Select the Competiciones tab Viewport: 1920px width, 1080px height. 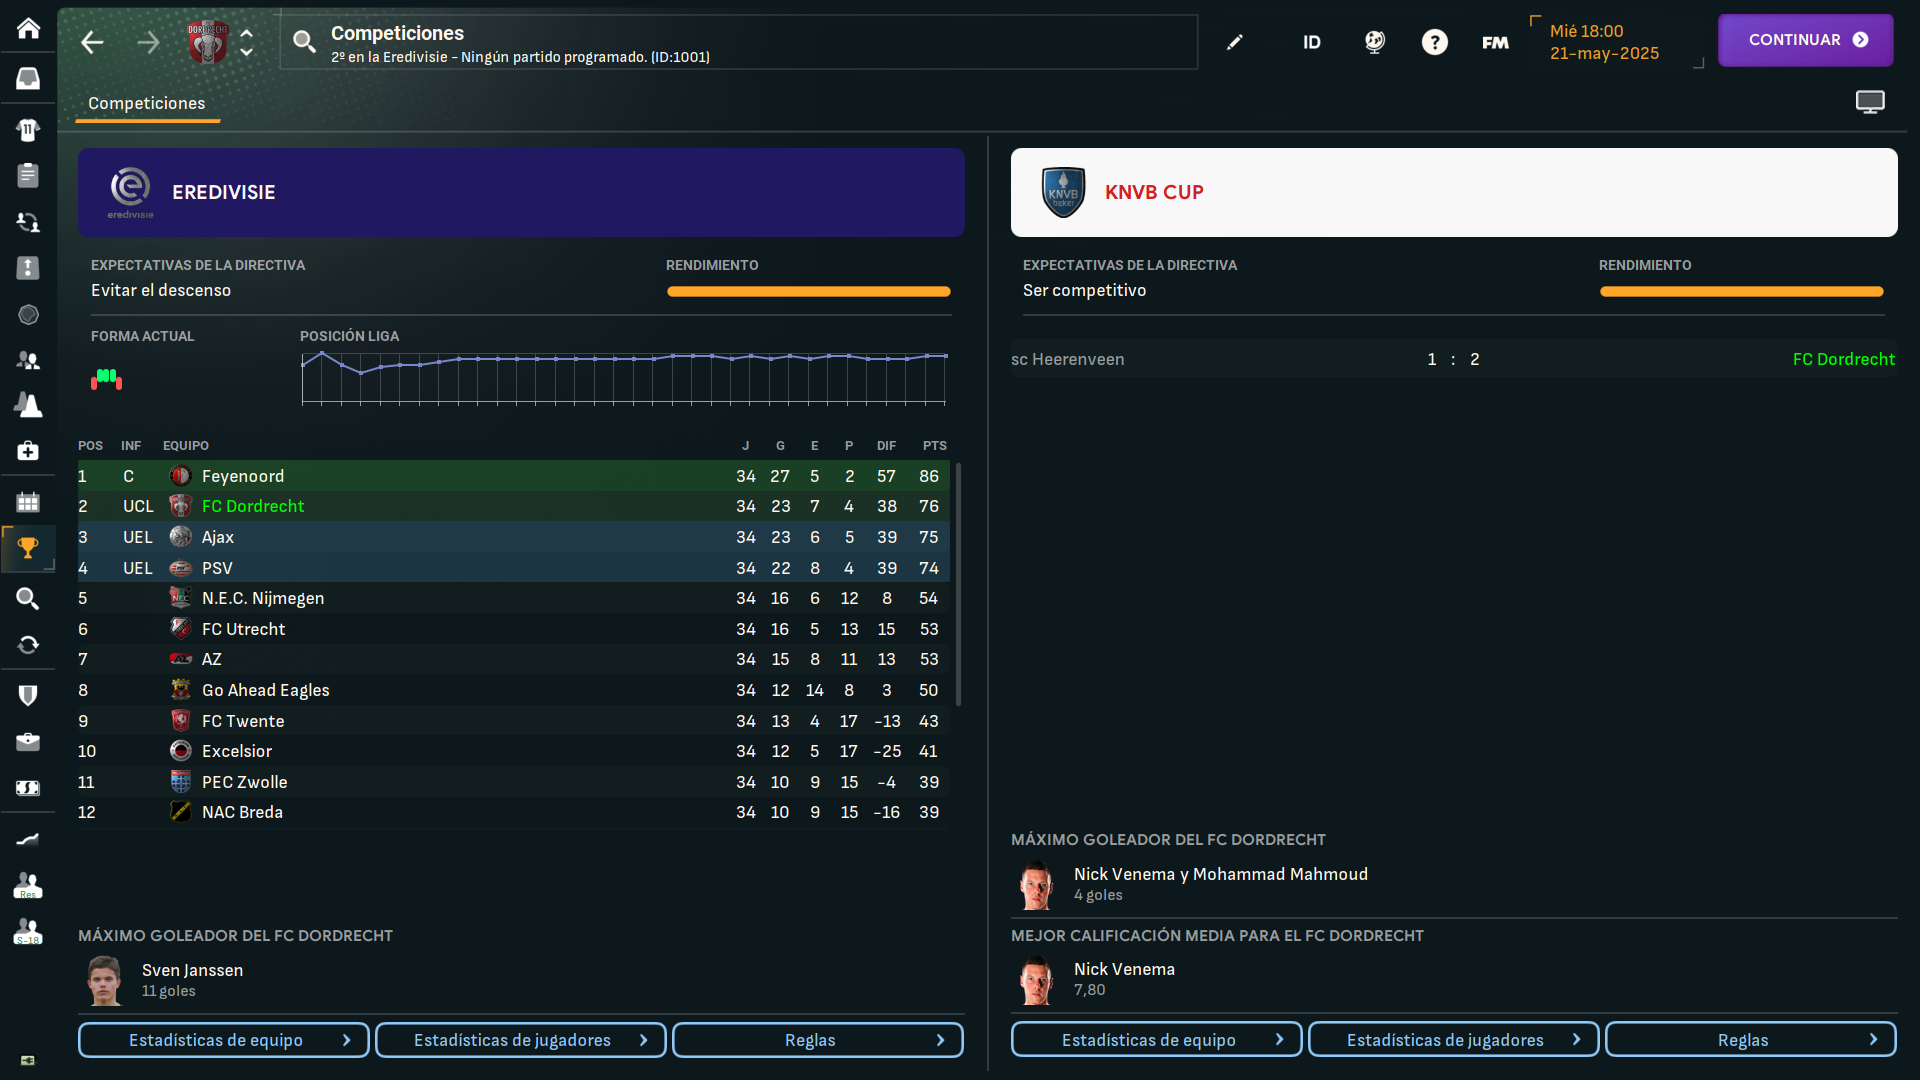pyautogui.click(x=147, y=103)
